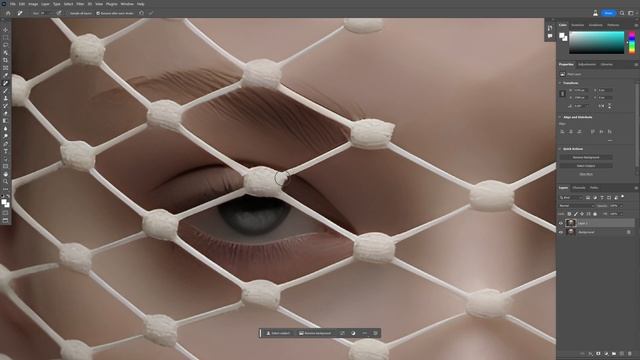Switch to the Adjustments tab
Viewport: 640px width, 360px height.
587,64
